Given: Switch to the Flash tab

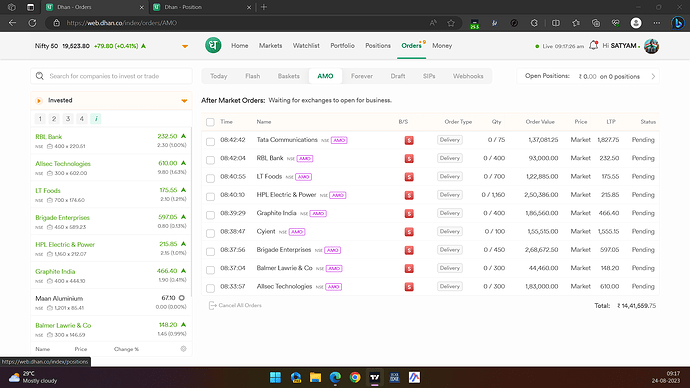Looking at the screenshot, I should pyautogui.click(x=253, y=76).
